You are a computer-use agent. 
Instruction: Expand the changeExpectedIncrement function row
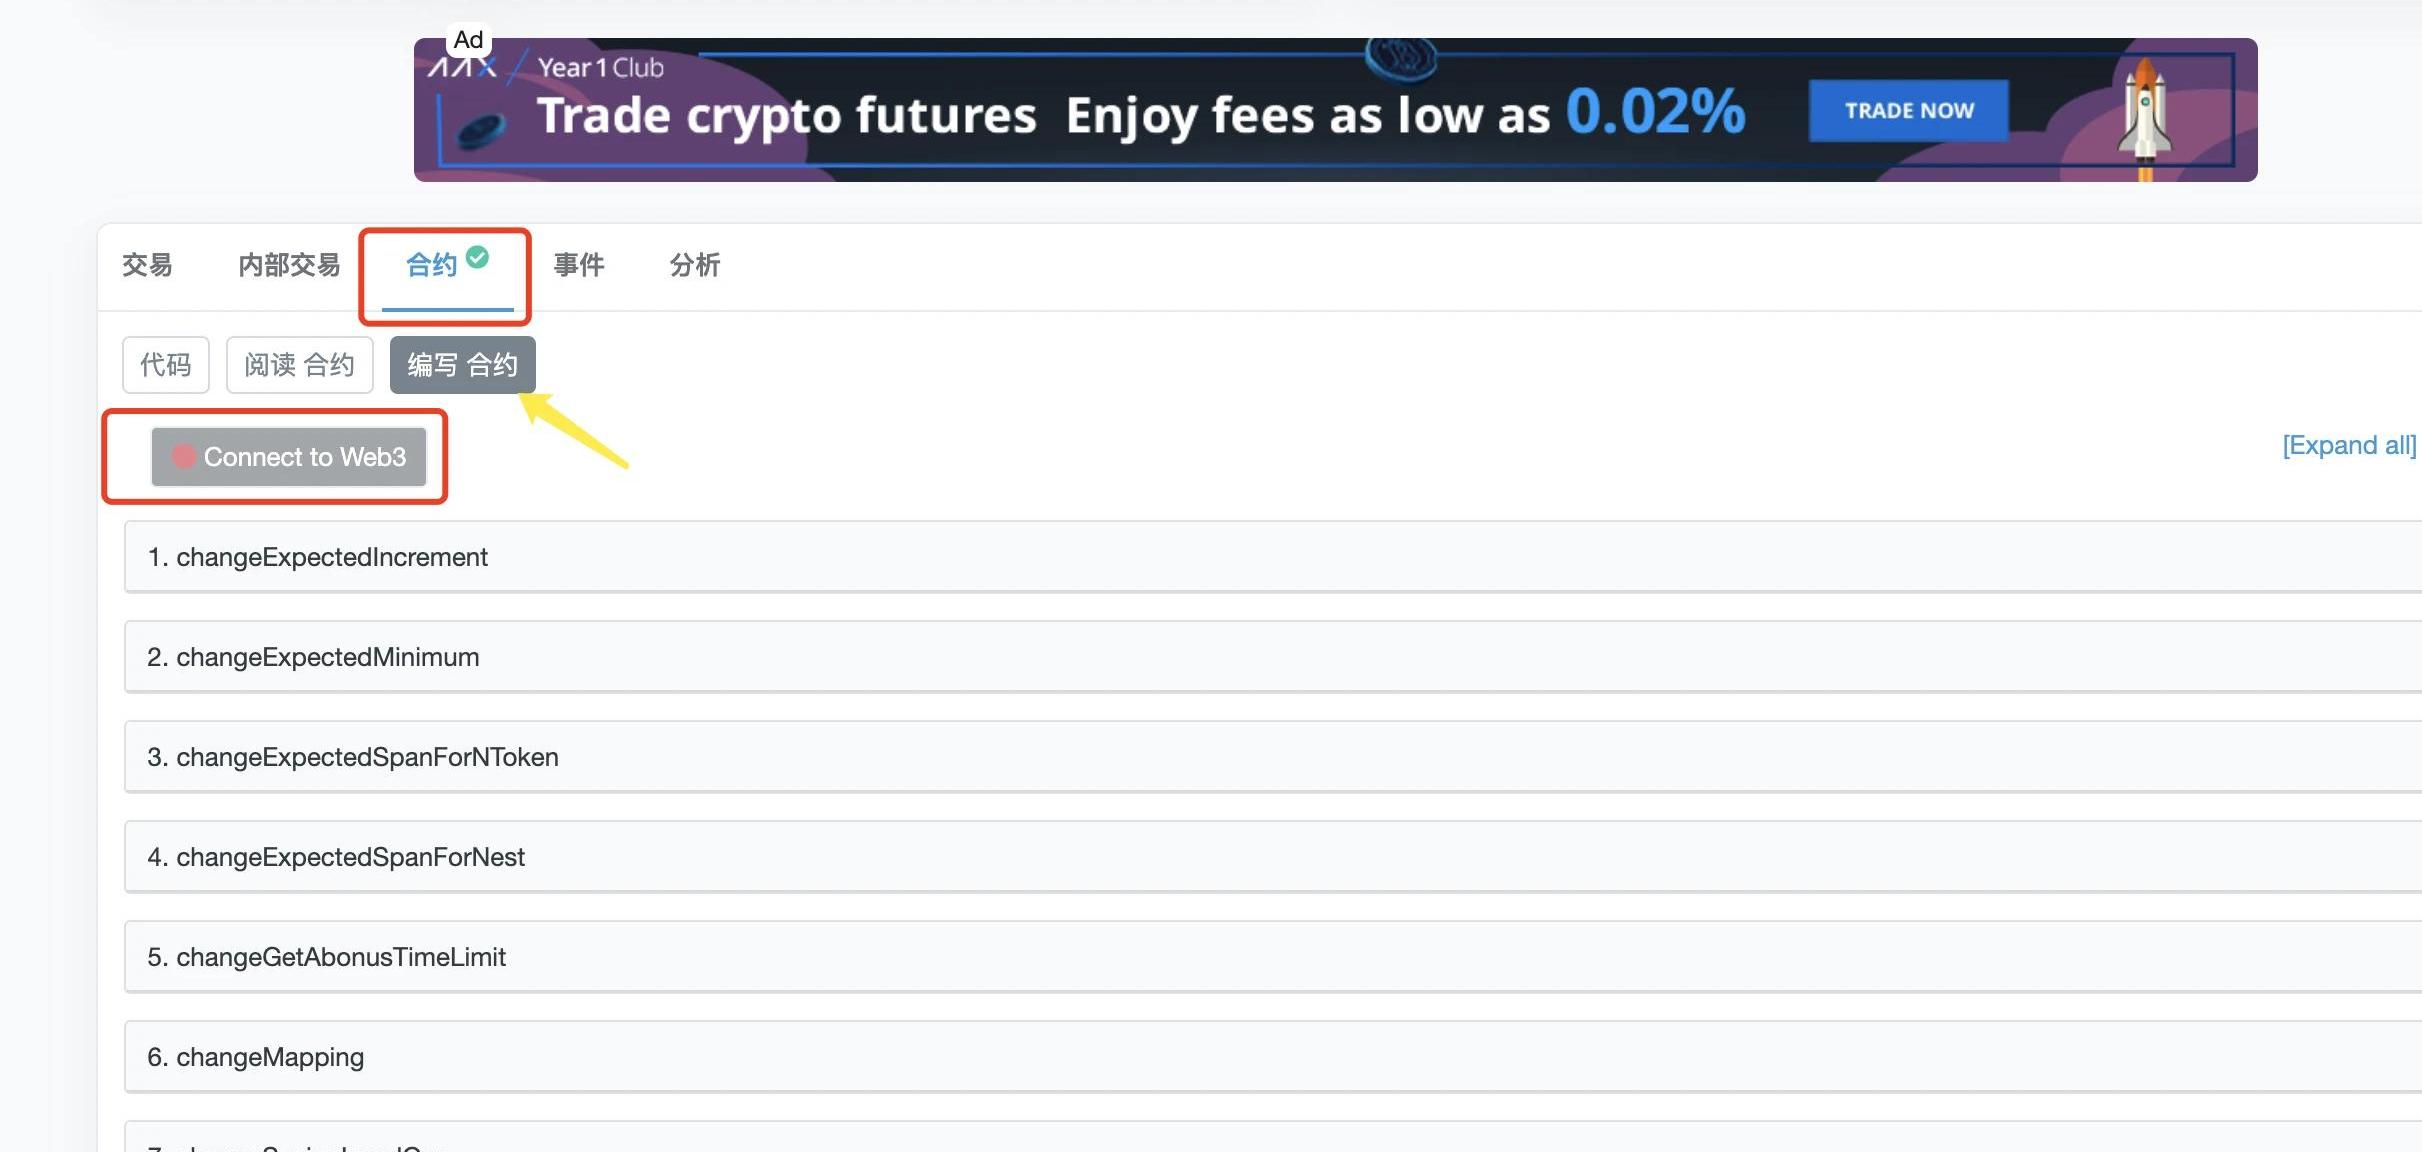(x=1270, y=557)
